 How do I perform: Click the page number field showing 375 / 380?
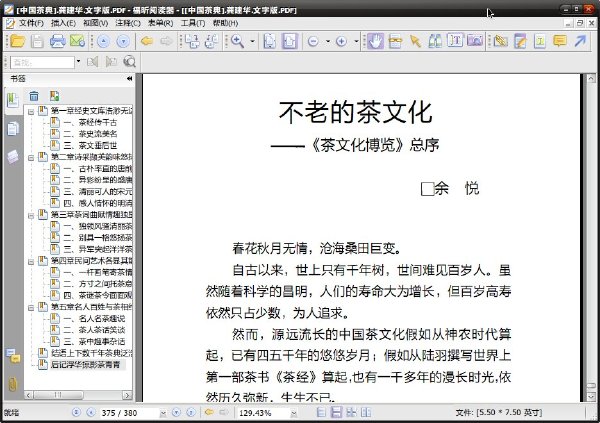click(129, 413)
